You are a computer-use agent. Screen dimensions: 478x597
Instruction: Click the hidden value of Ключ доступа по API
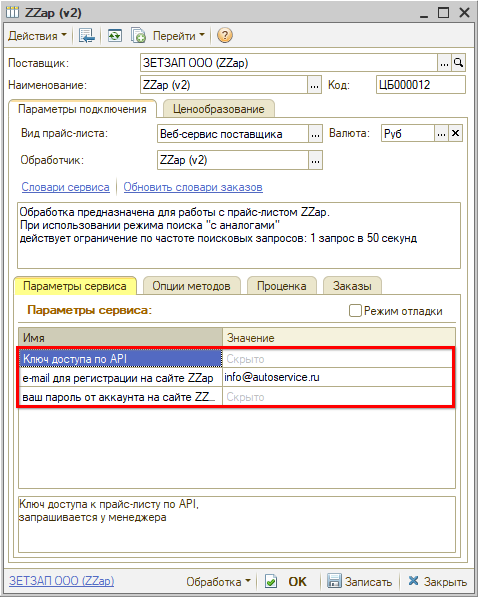pyautogui.click(x=337, y=358)
